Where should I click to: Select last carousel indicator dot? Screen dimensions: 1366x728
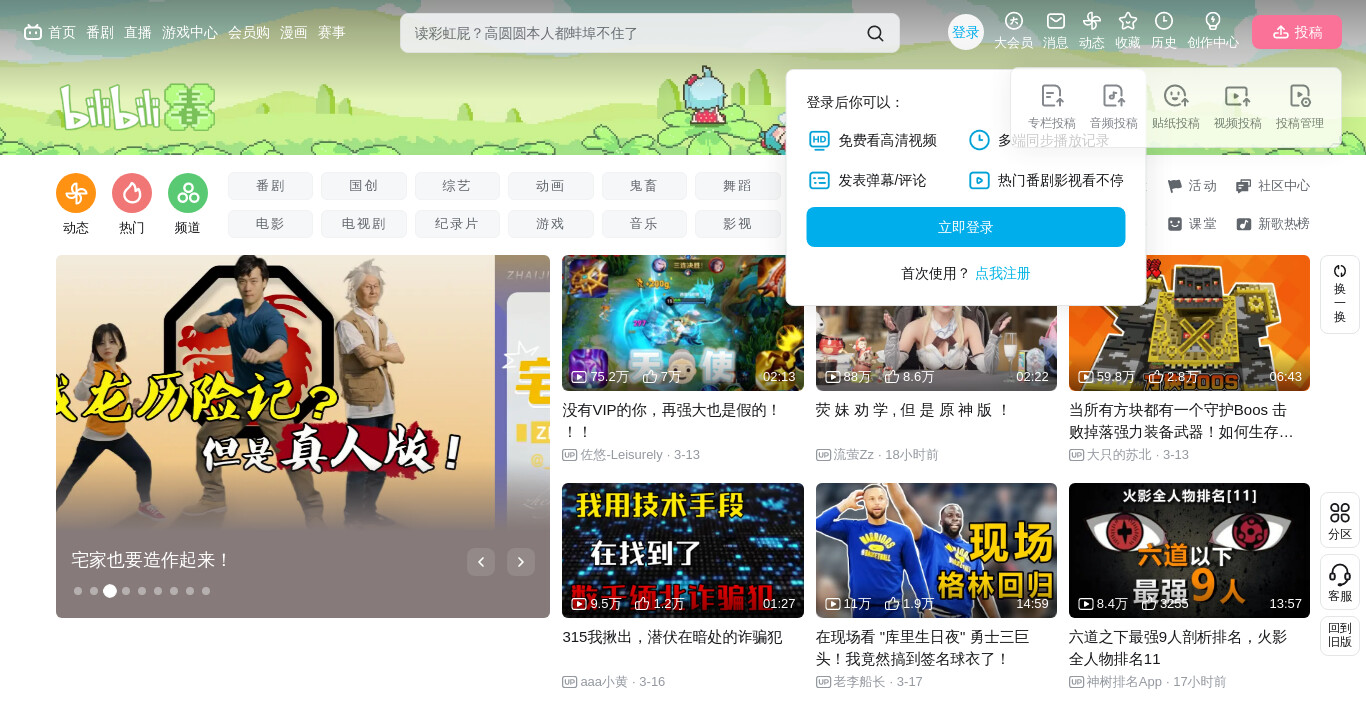206,591
